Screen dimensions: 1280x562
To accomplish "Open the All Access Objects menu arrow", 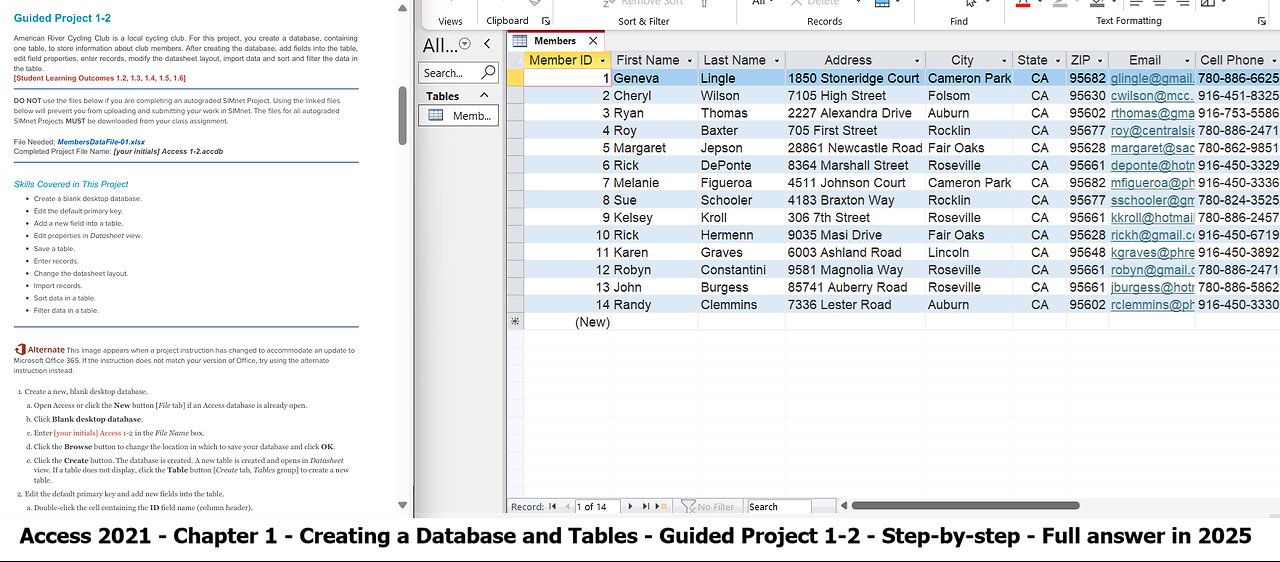I will 464,44.
